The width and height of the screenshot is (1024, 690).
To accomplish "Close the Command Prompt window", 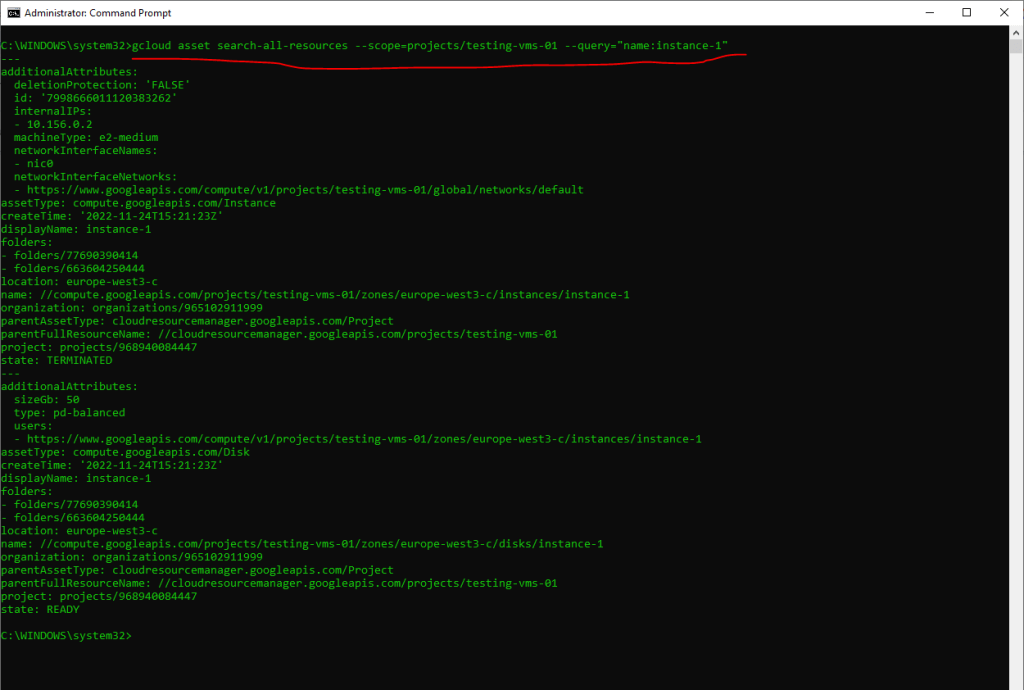I will point(1004,12).
